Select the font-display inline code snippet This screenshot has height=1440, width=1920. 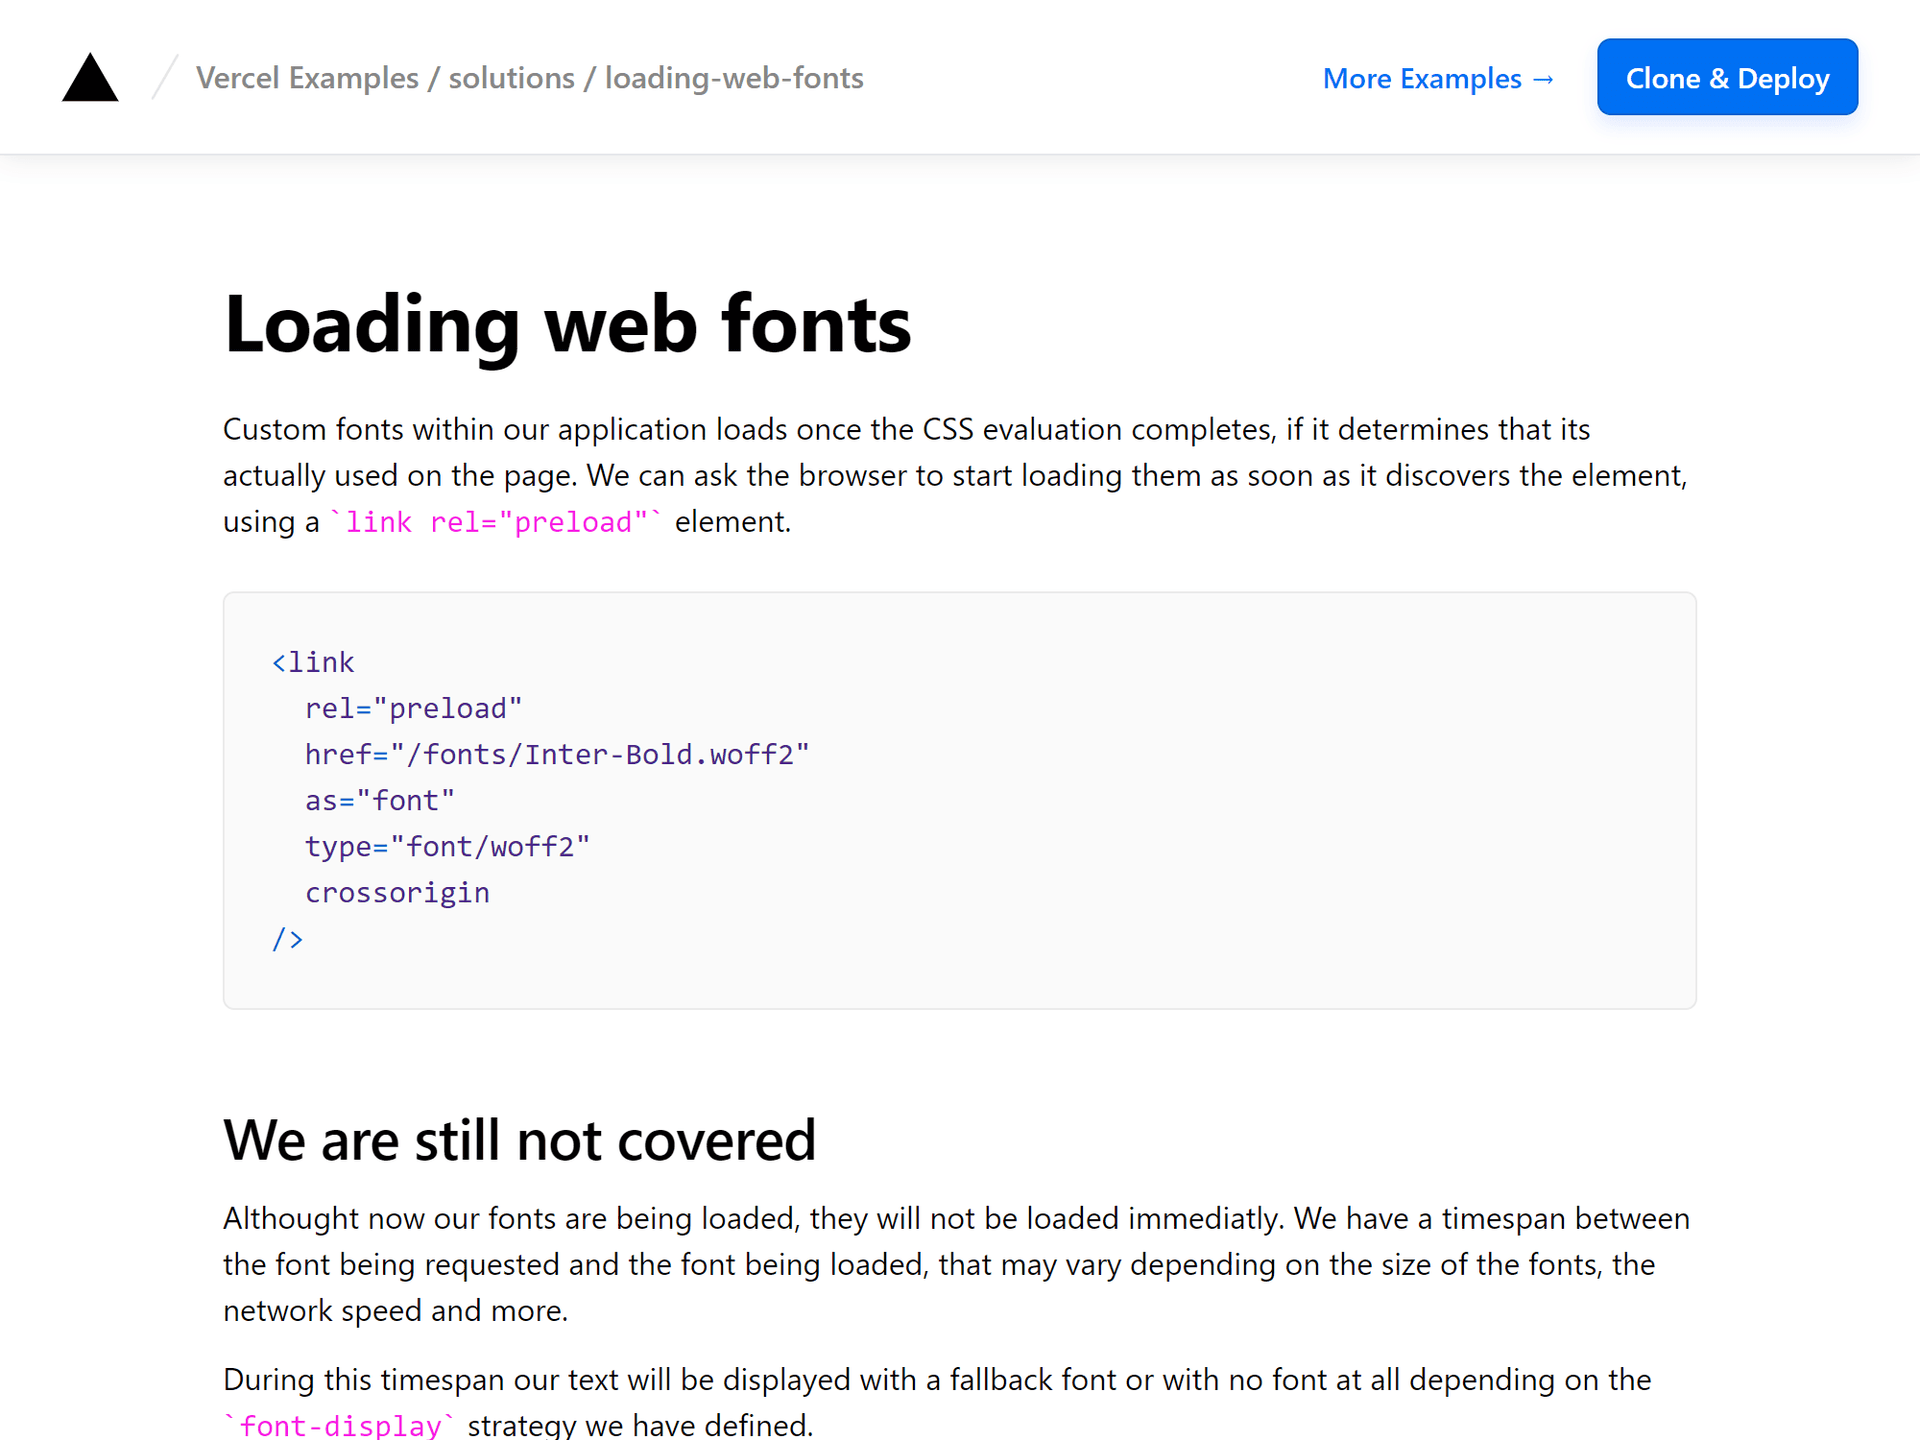(x=340, y=1424)
